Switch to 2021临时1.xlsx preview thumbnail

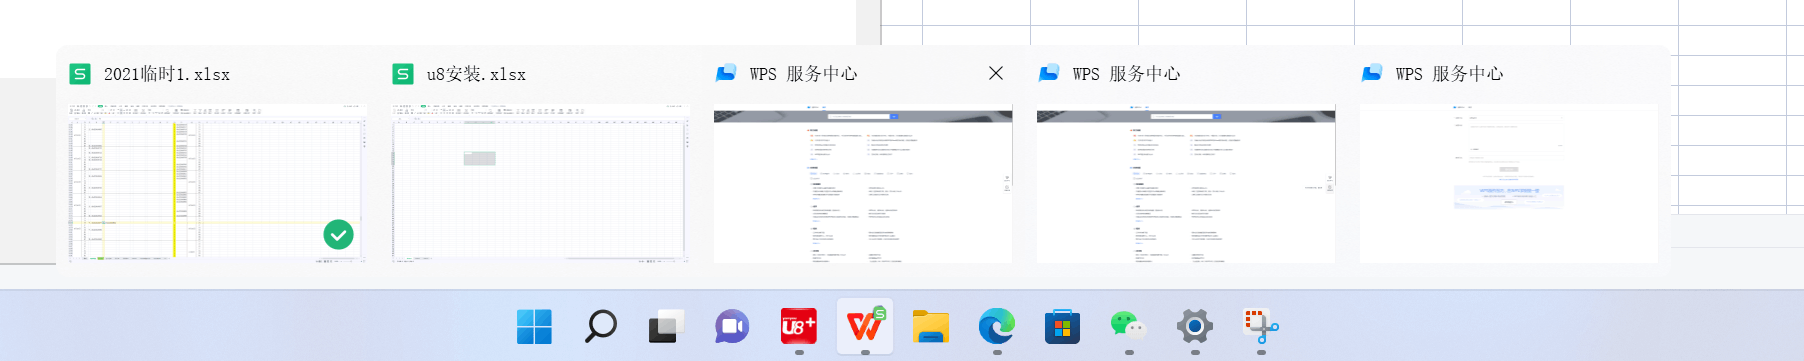pyautogui.click(x=217, y=183)
